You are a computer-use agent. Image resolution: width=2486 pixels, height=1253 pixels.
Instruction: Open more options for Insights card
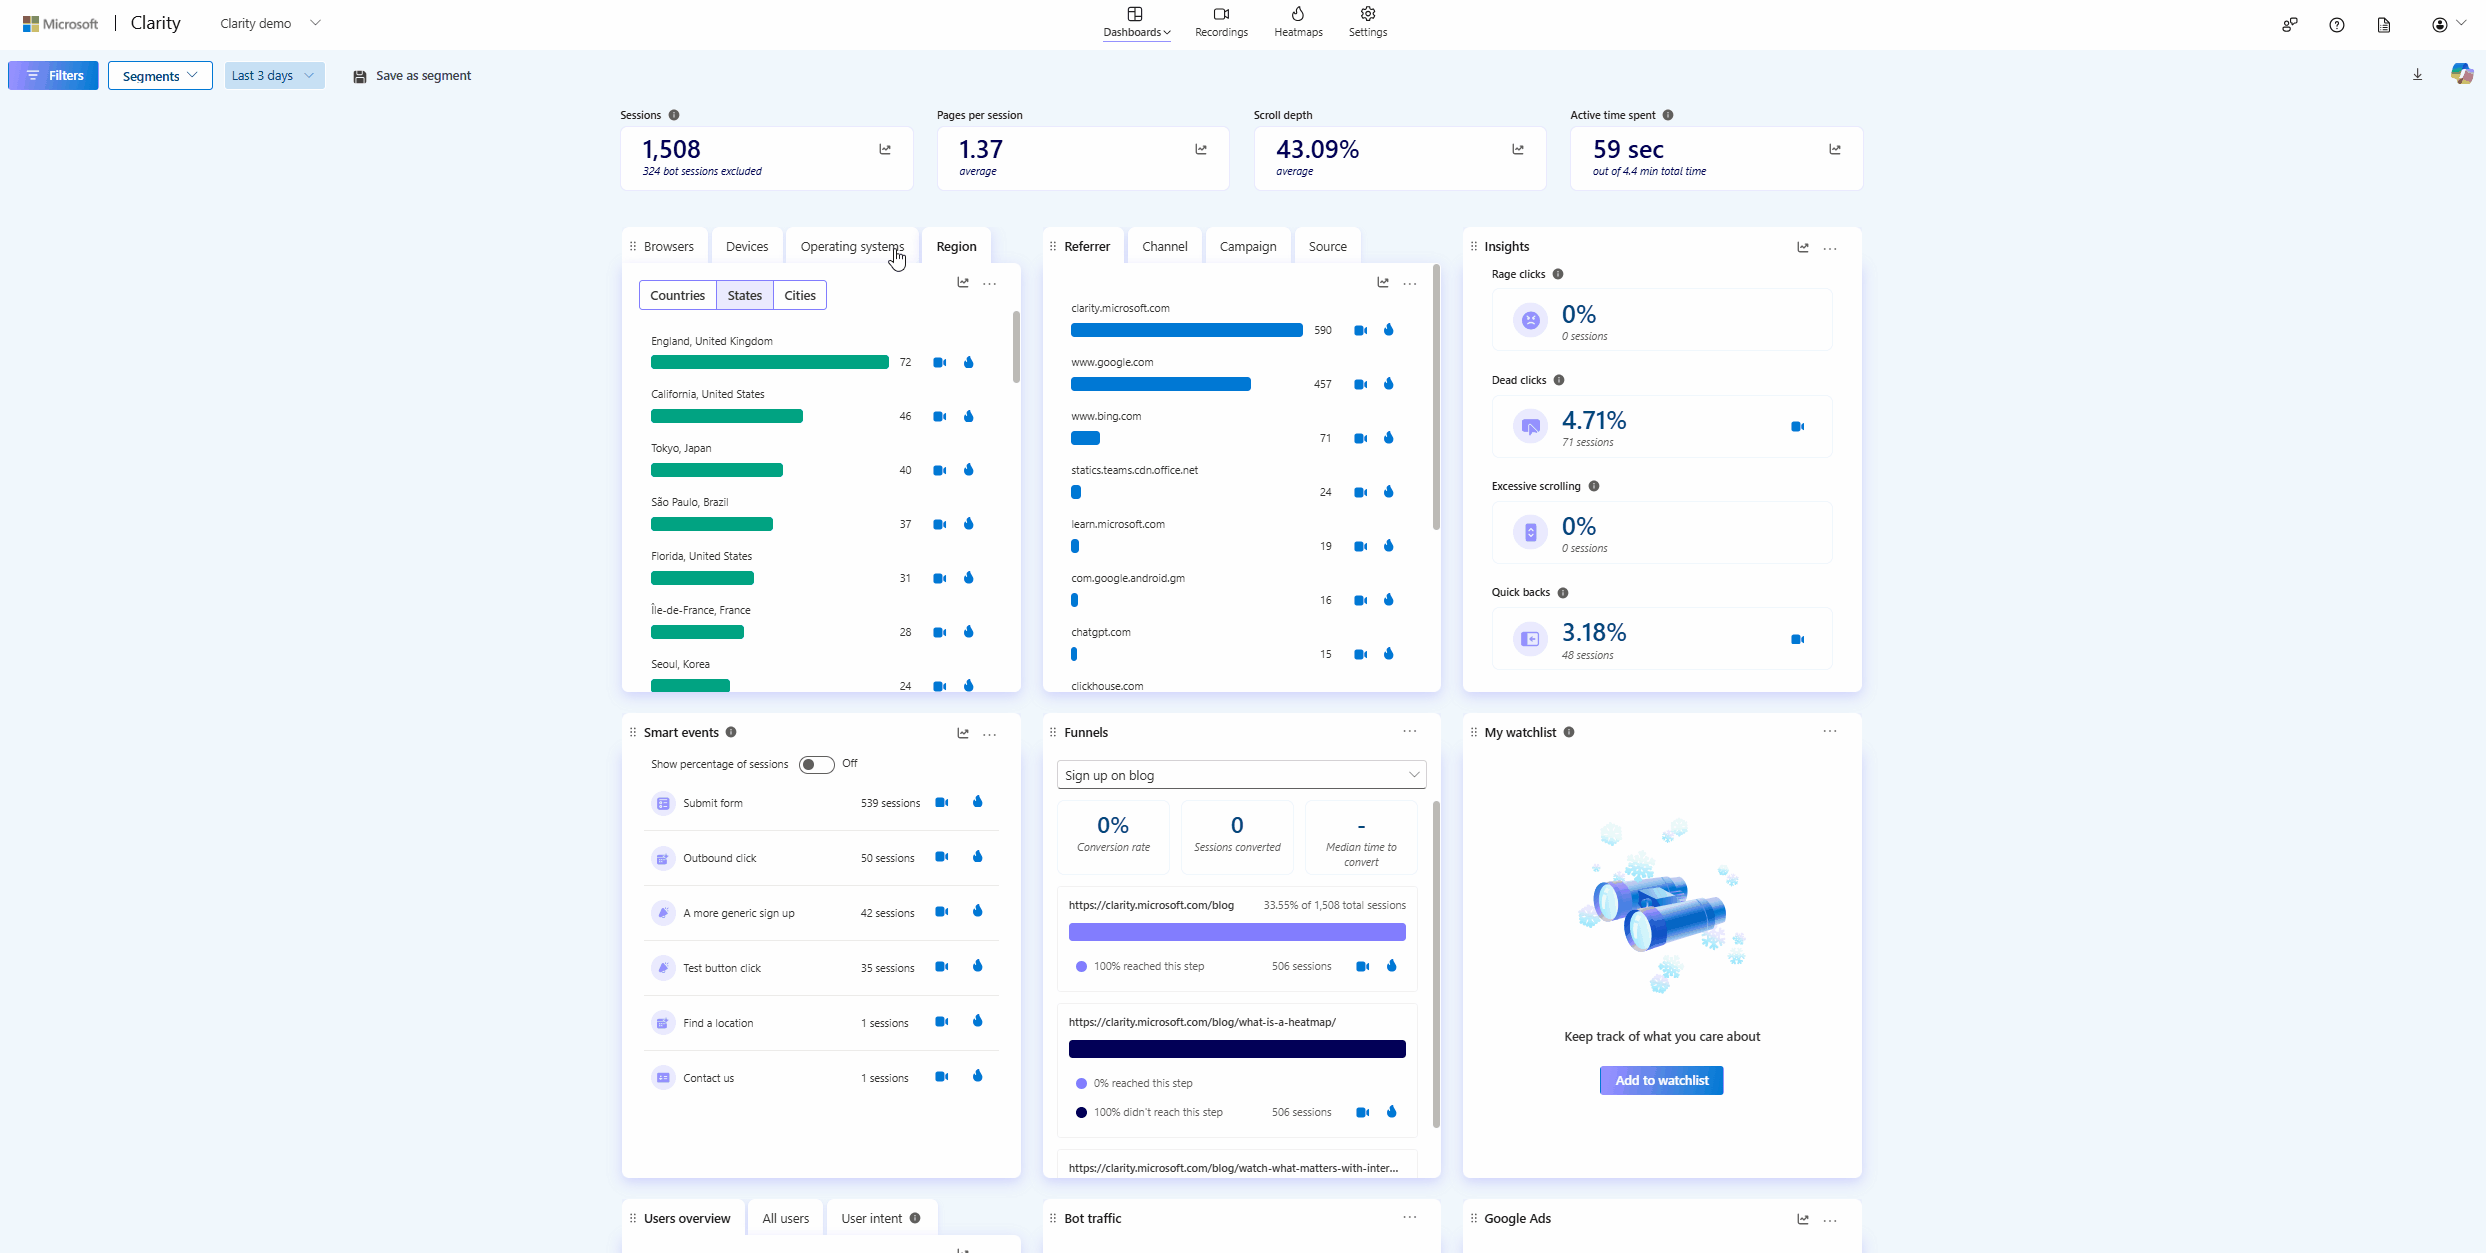1830,247
